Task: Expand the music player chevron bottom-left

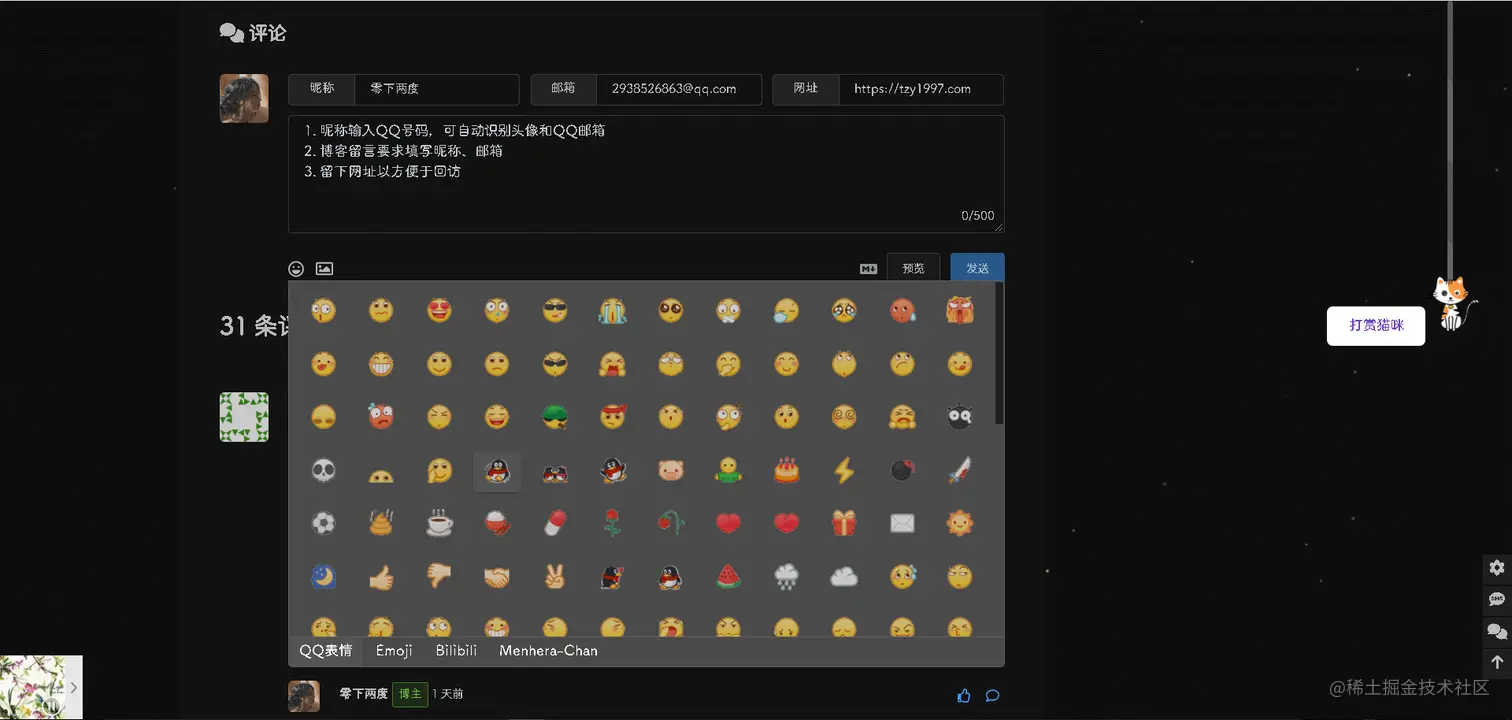Action: [x=74, y=688]
